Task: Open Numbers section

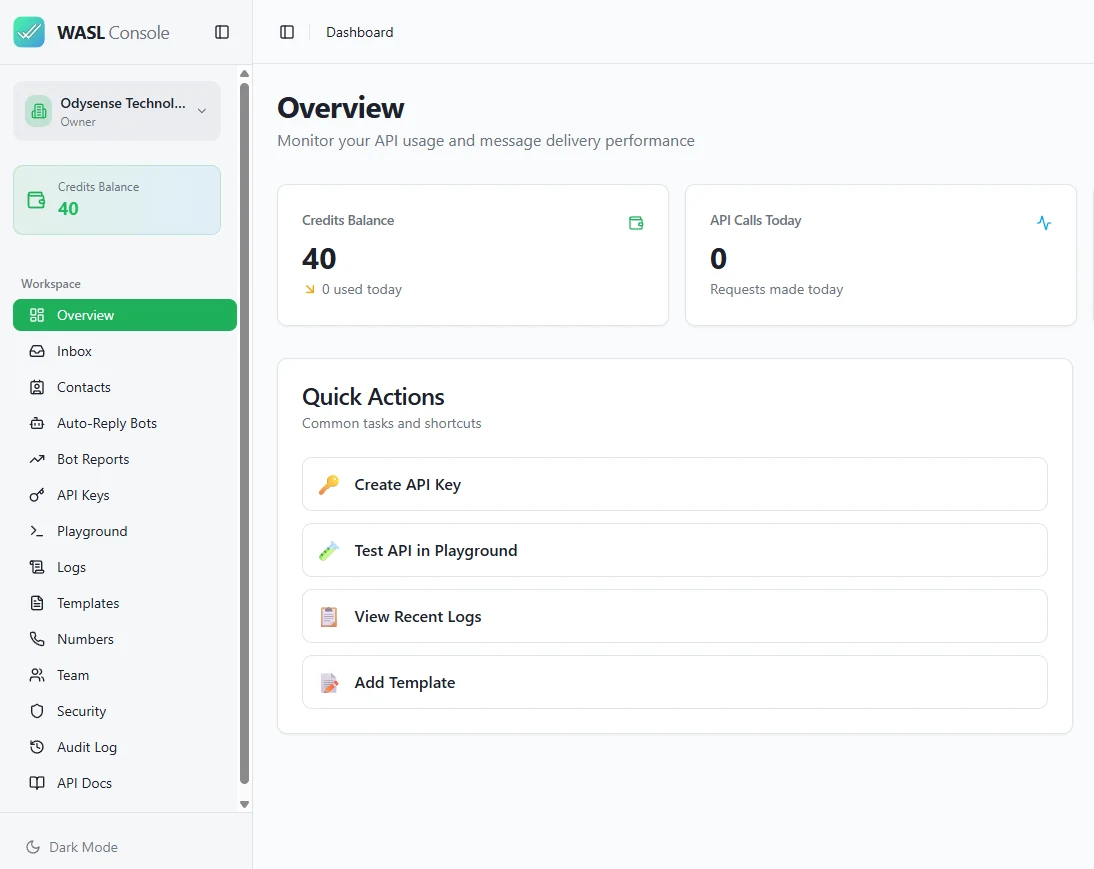Action: [x=125, y=640]
